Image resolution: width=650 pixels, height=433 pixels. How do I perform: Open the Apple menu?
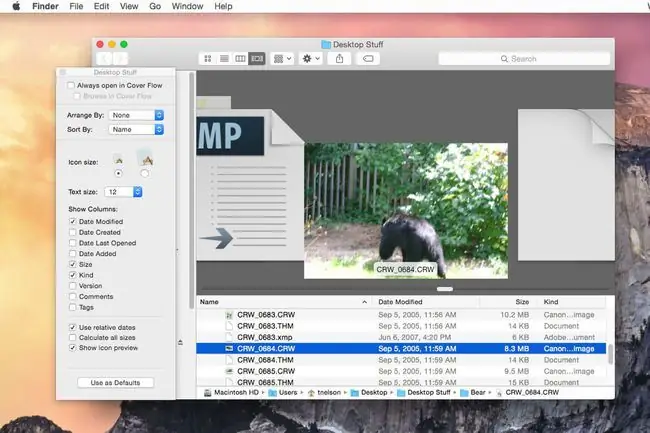tap(16, 6)
